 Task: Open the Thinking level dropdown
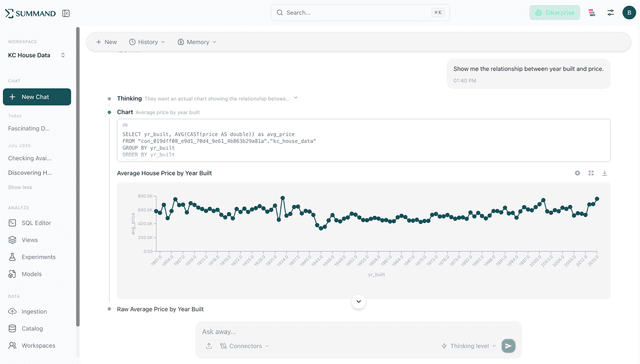469,346
